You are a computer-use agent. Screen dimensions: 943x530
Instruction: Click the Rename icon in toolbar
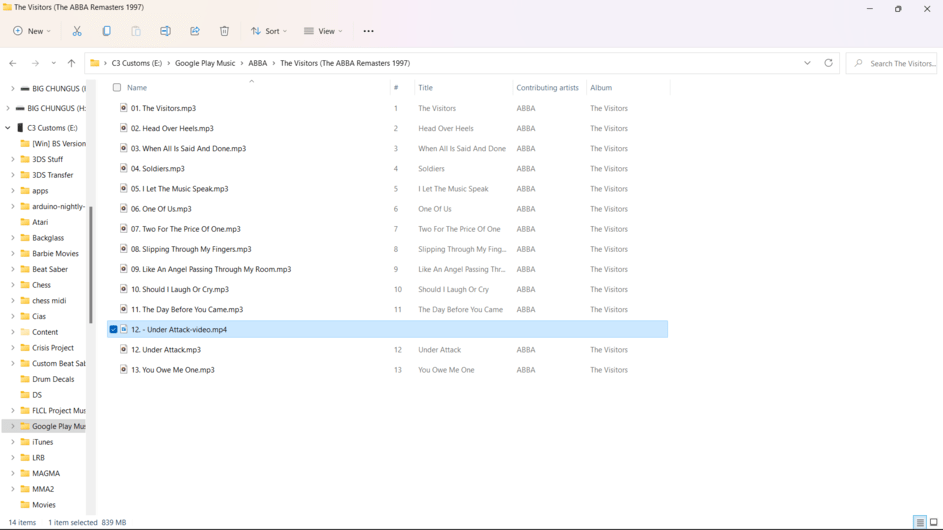point(165,31)
